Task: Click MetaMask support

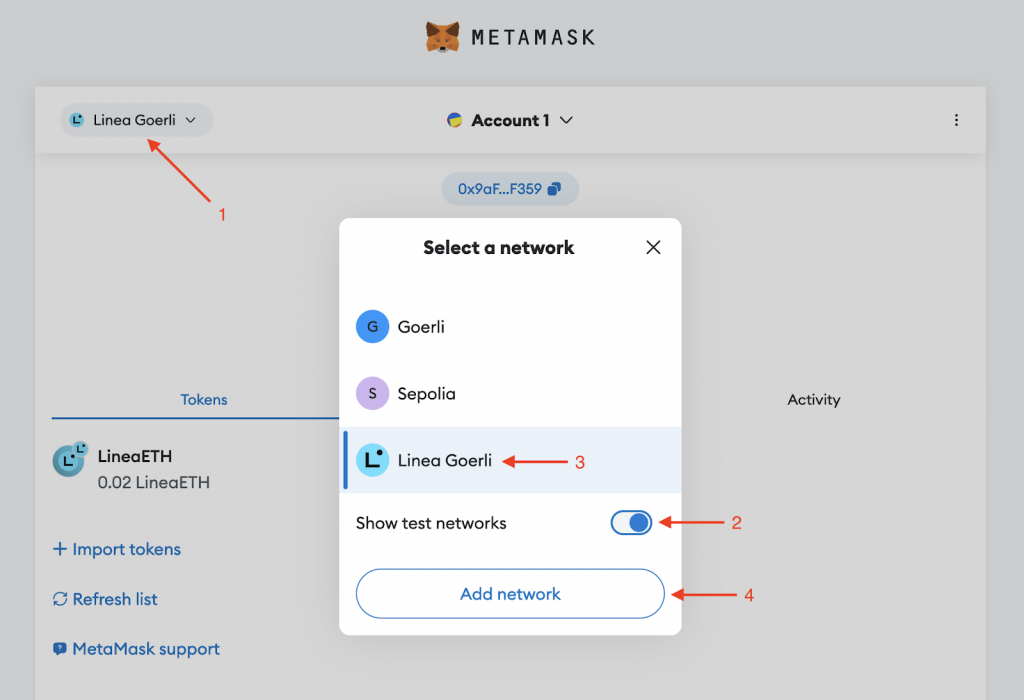Action: [x=135, y=648]
